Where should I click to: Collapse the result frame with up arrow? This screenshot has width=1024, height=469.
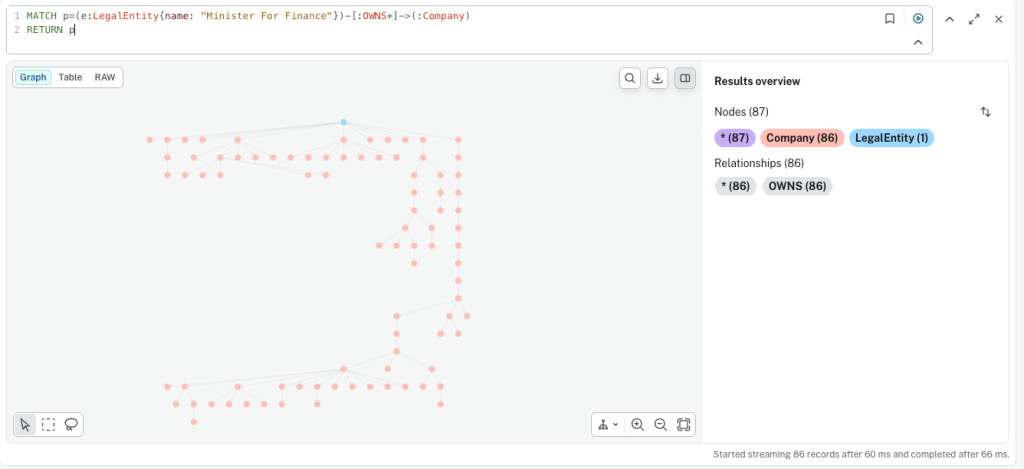point(950,18)
